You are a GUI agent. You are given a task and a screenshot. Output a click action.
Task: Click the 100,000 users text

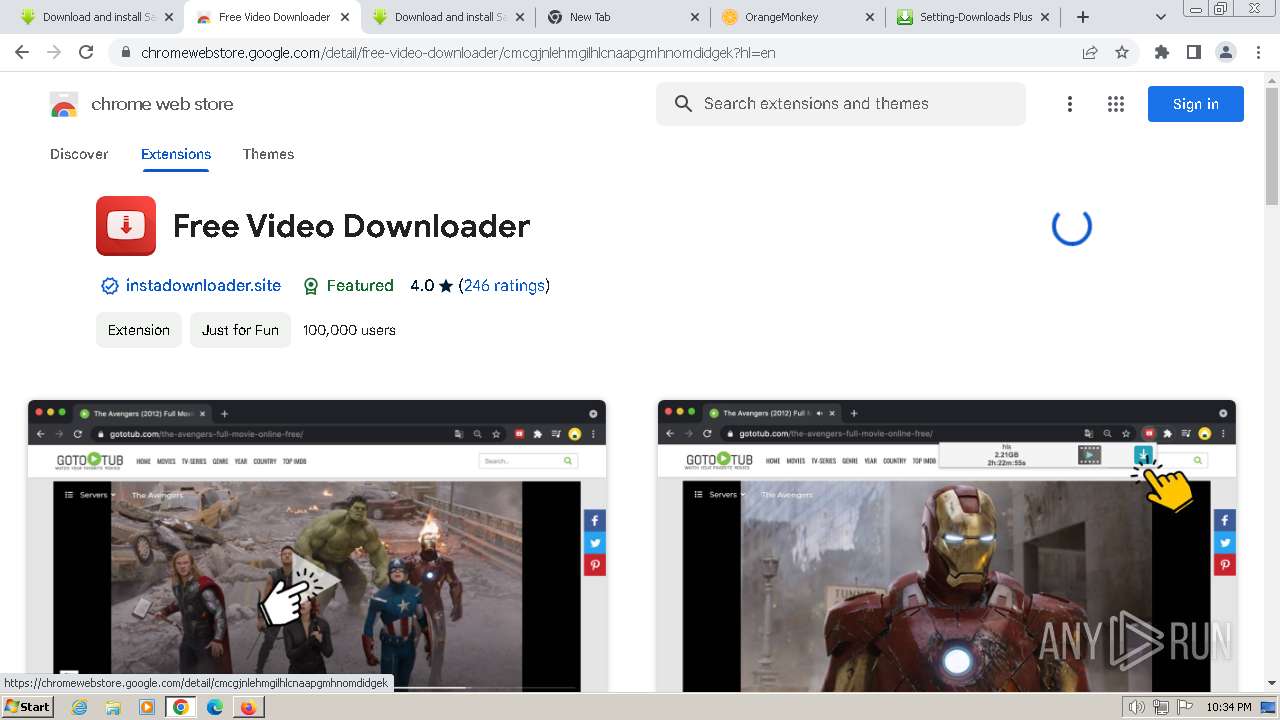[349, 330]
